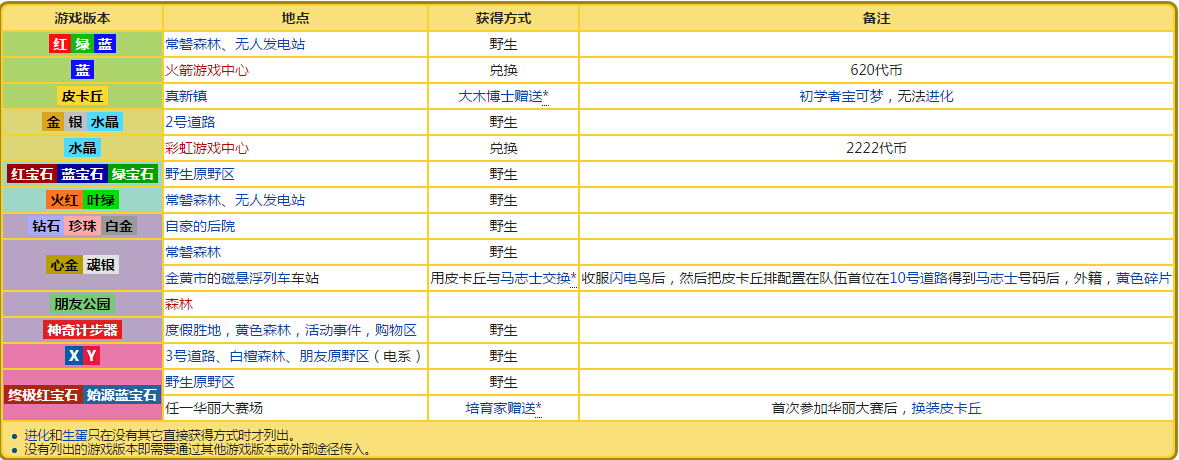Click the 2222代币 note cell
Screen dimensions: 1179x460
click(x=877, y=148)
